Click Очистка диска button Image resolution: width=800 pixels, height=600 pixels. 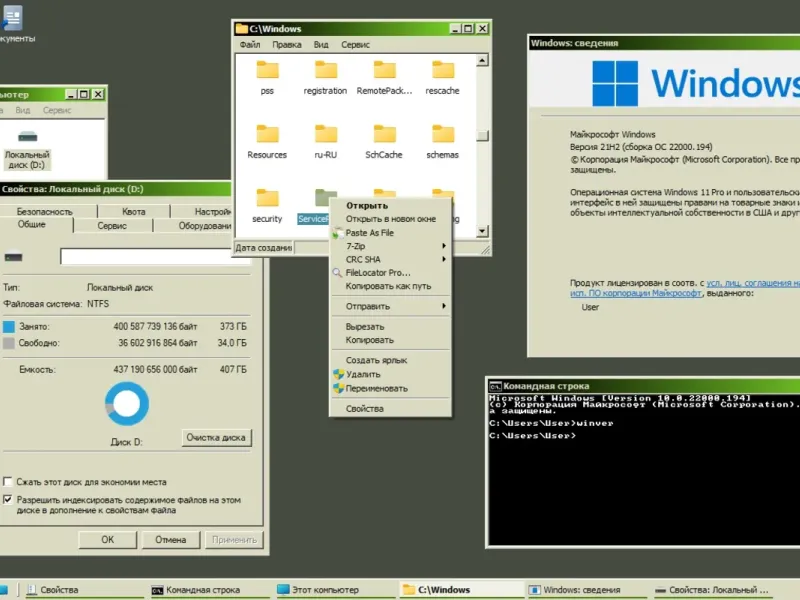[x=216, y=438]
